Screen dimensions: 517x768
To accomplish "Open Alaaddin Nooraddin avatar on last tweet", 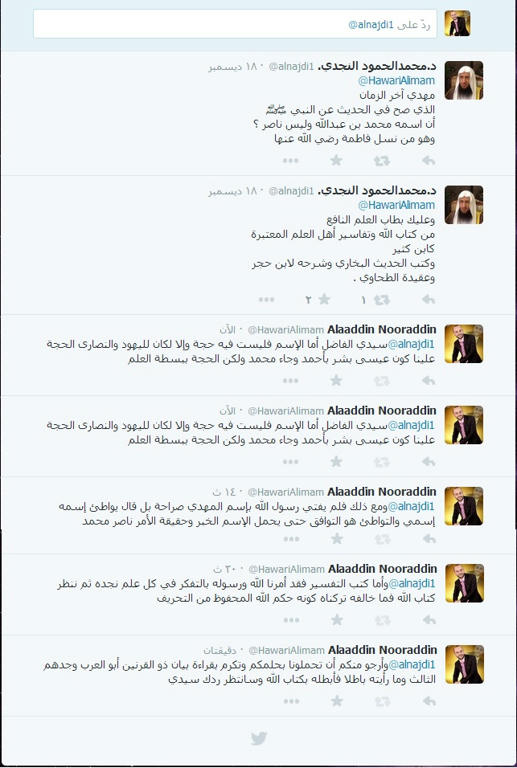I will [464, 664].
